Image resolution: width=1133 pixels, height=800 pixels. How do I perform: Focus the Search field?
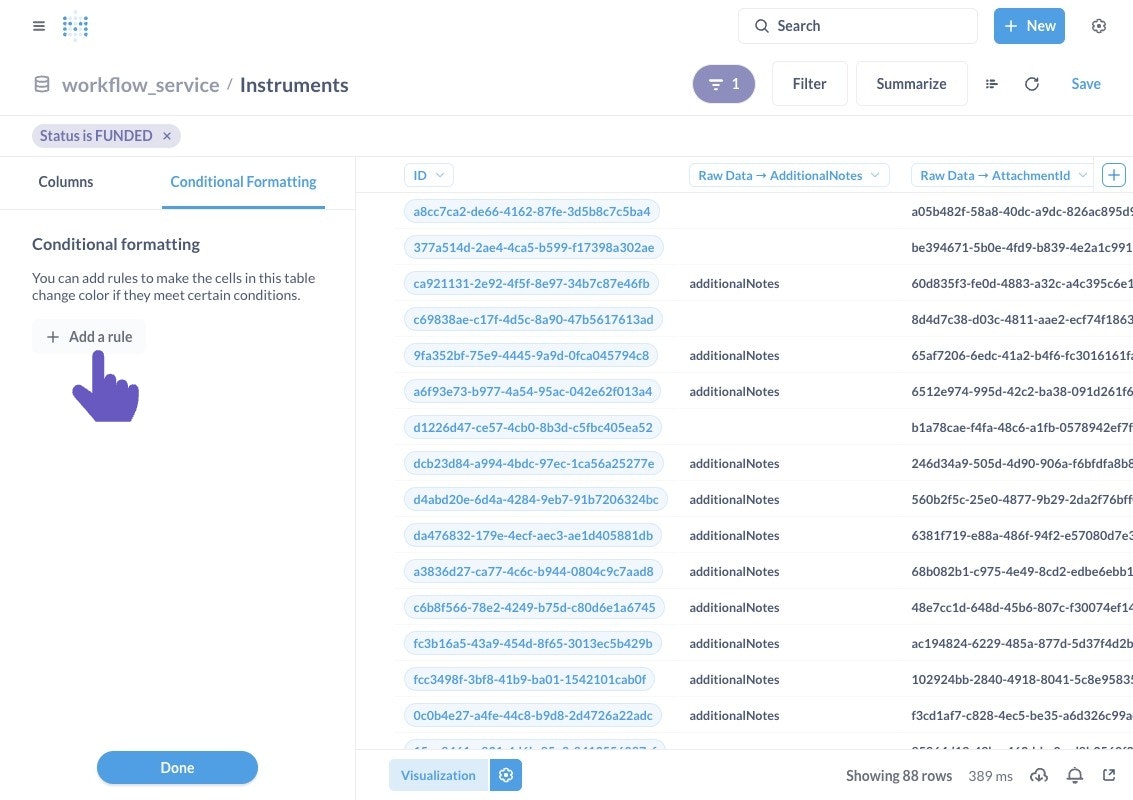[858, 26]
